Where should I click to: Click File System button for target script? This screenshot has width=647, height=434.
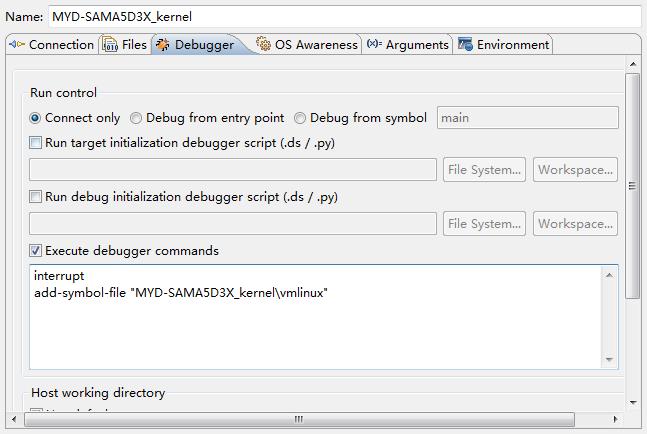(x=484, y=170)
